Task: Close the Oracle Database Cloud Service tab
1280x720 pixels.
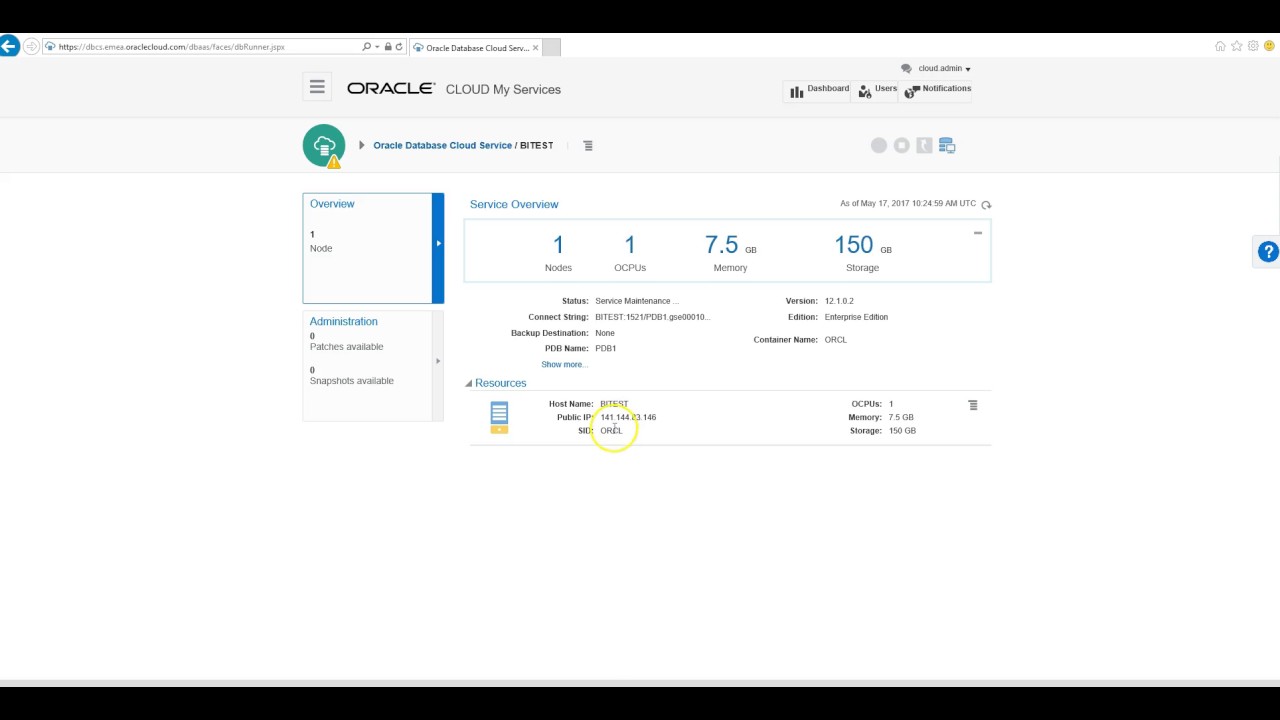Action: click(x=536, y=47)
